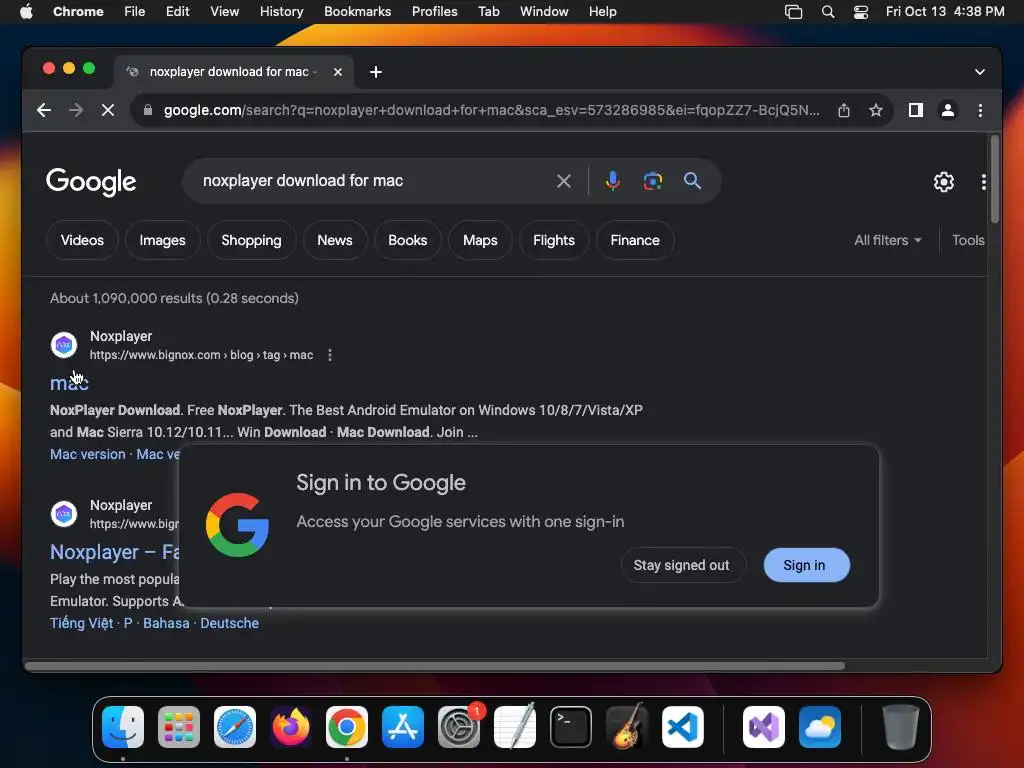Share this page via share icon

tap(844, 110)
